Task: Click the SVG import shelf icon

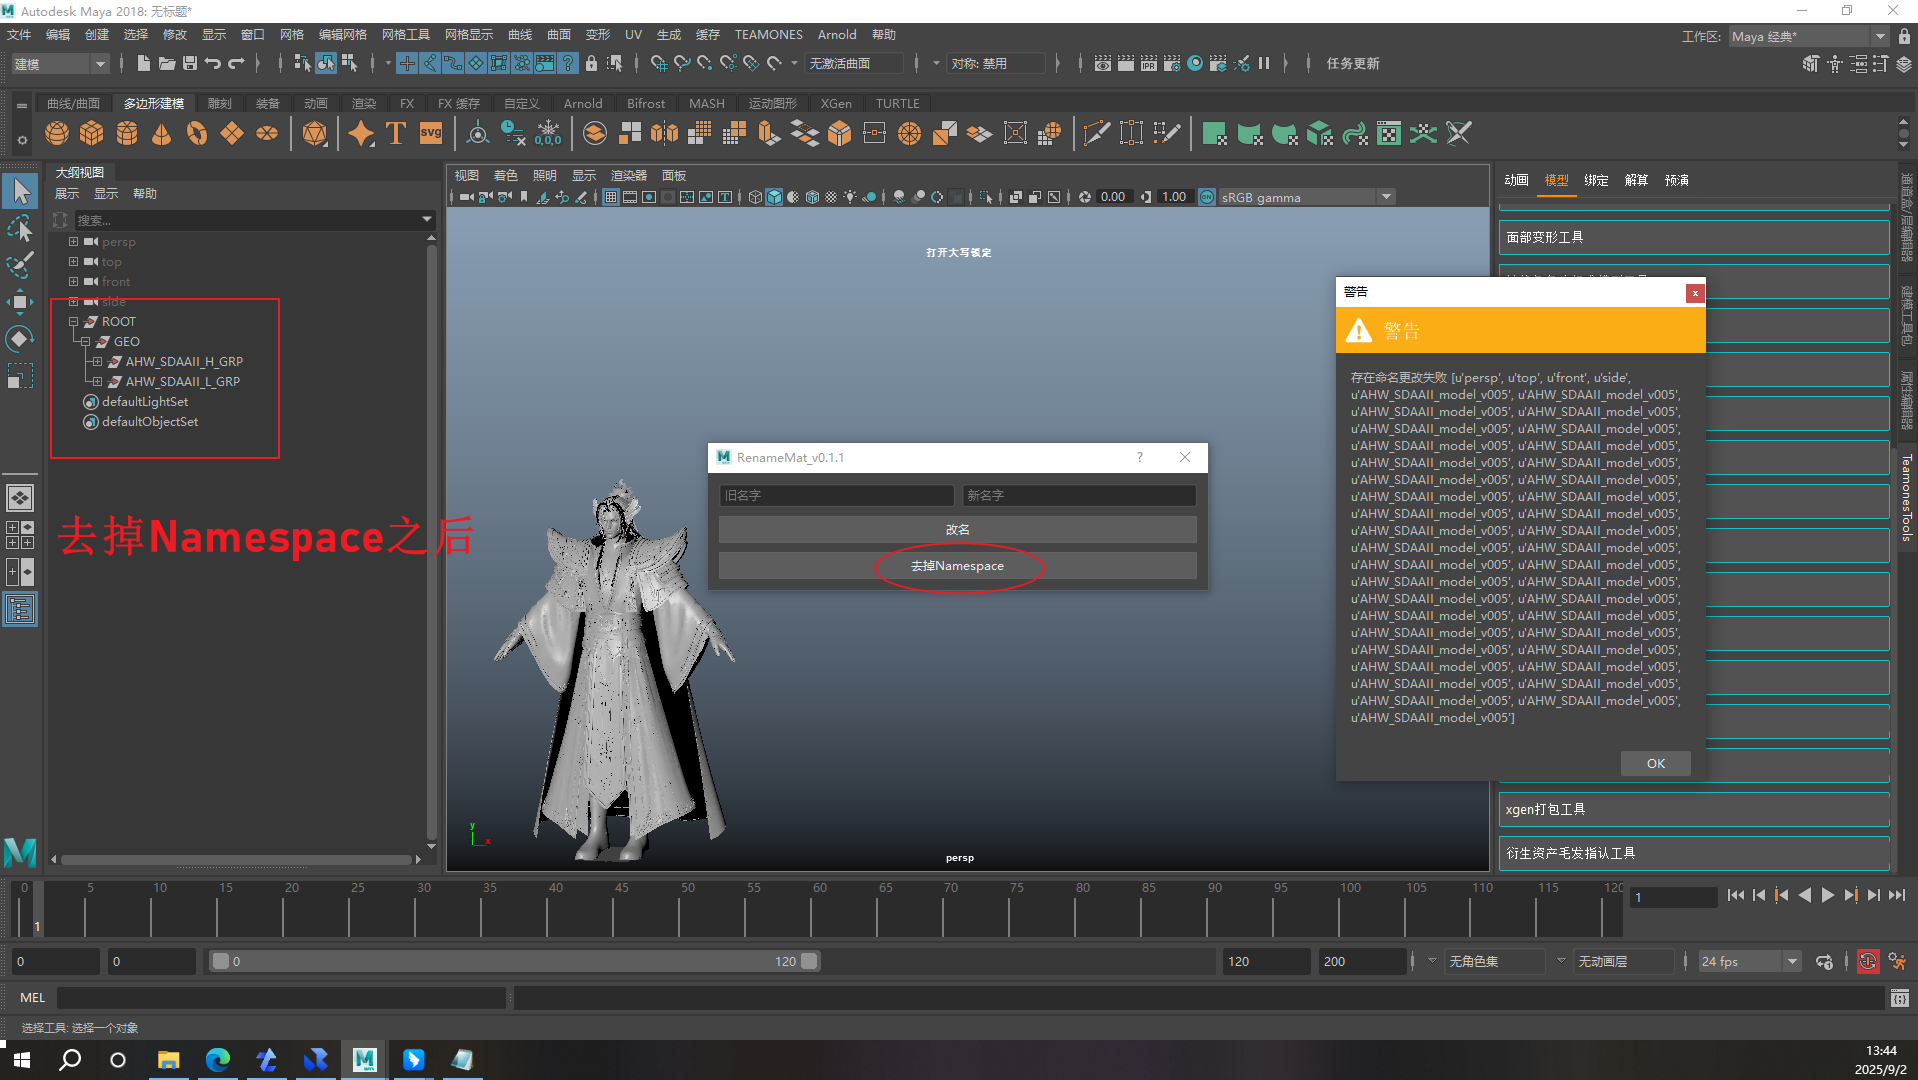Action: point(431,134)
